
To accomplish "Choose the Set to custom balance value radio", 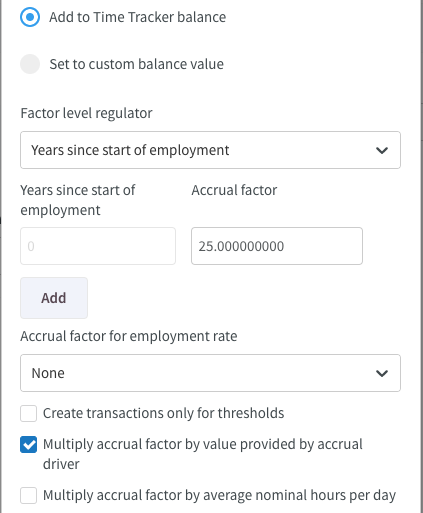I will point(30,64).
